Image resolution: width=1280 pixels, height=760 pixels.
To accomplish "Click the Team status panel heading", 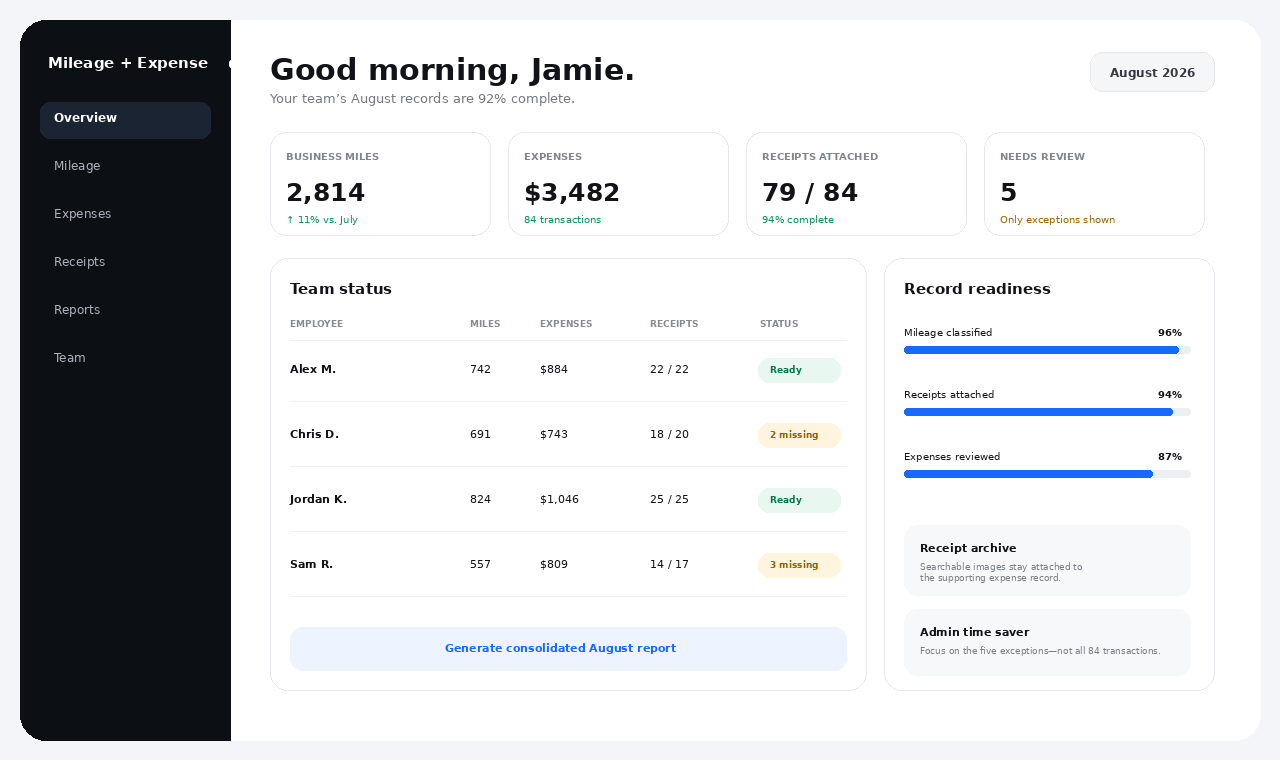I will [x=341, y=289].
